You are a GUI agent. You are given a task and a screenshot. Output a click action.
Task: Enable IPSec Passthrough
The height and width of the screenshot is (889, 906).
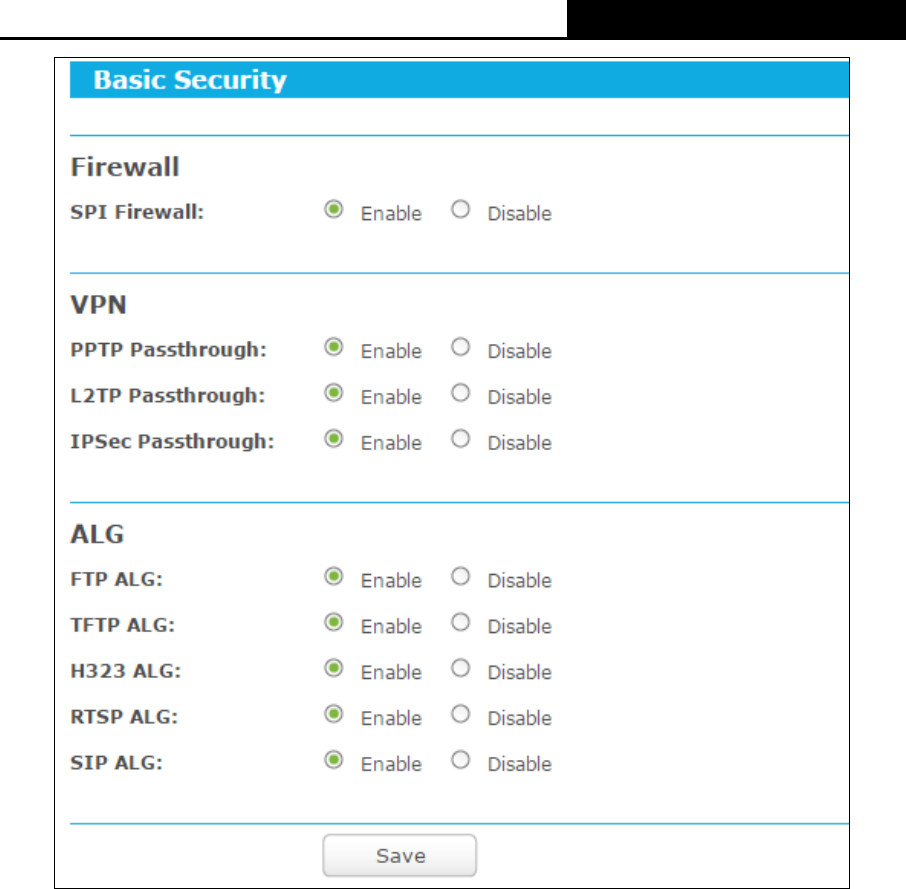[x=333, y=439]
